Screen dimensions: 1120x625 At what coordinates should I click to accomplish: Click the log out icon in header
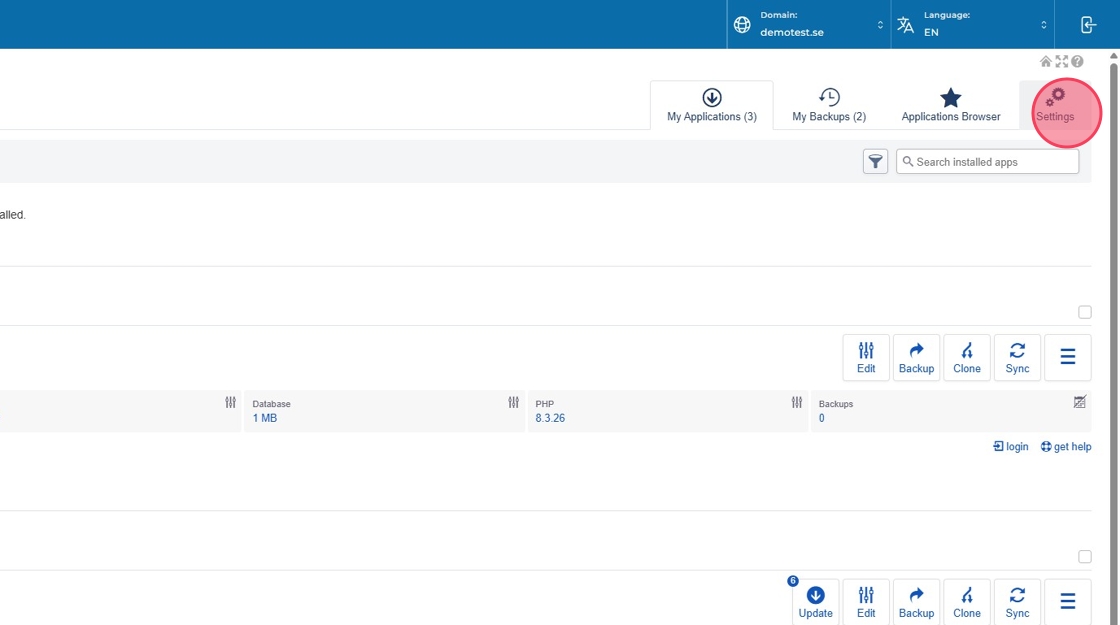pos(1088,25)
